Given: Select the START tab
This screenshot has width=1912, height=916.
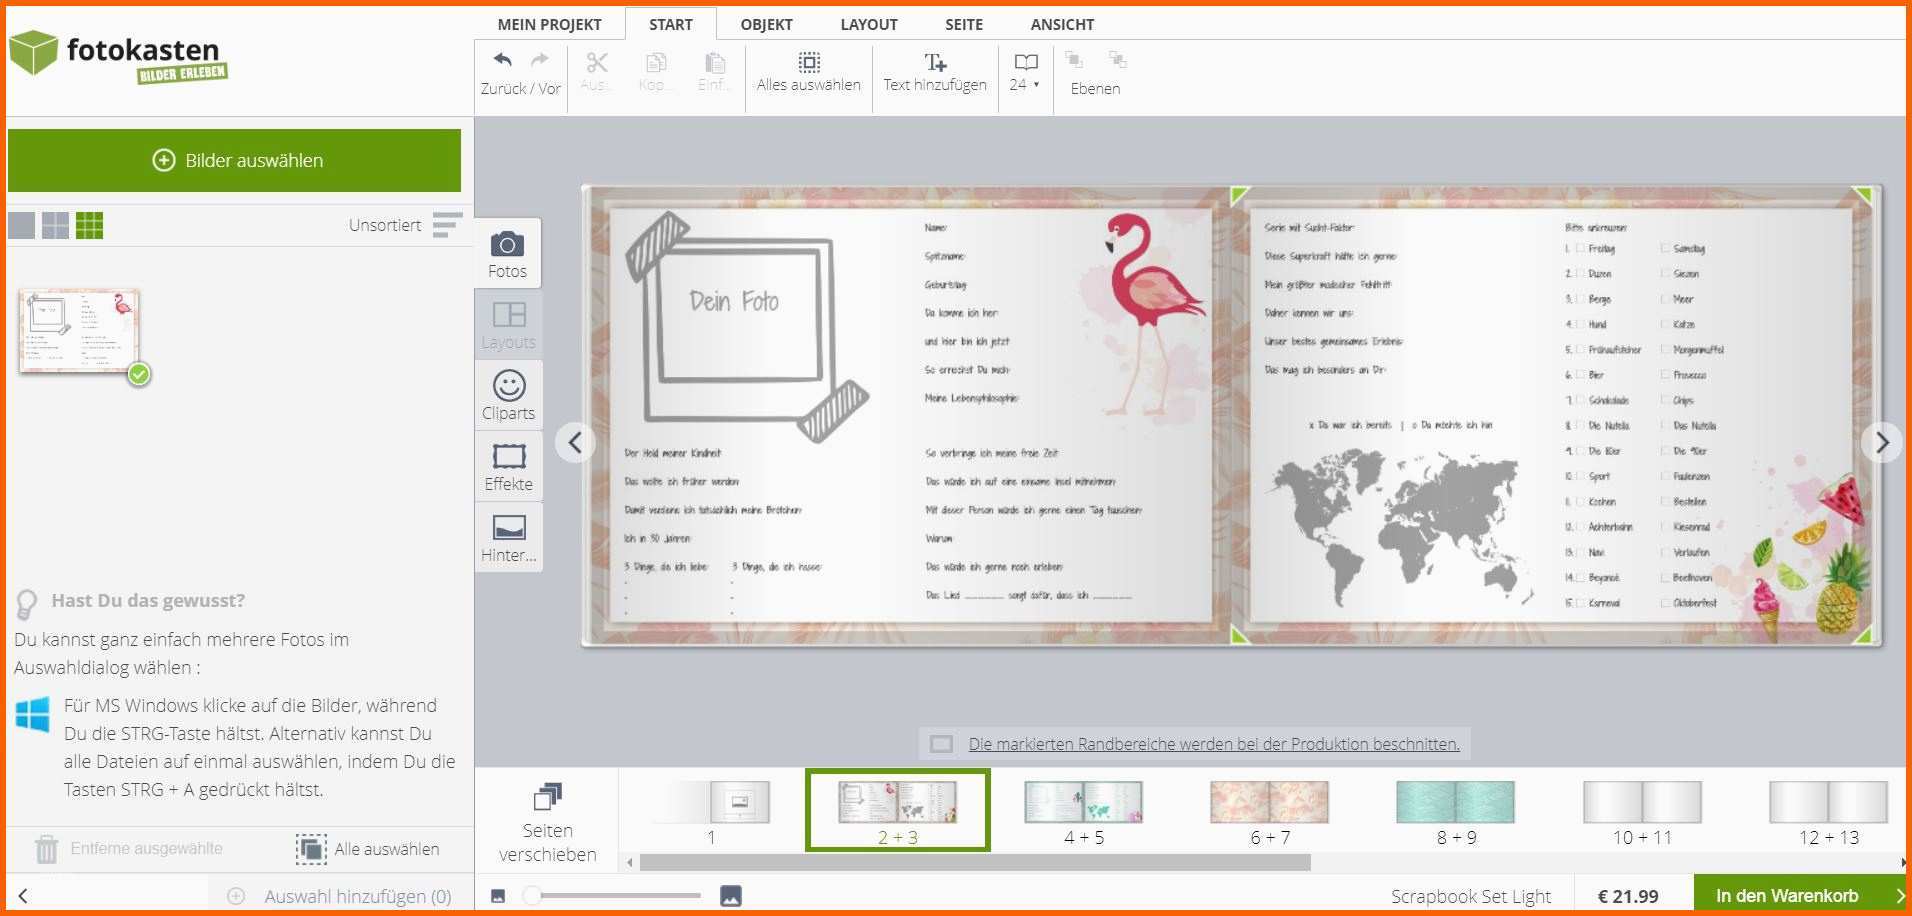Looking at the screenshot, I should [x=670, y=24].
